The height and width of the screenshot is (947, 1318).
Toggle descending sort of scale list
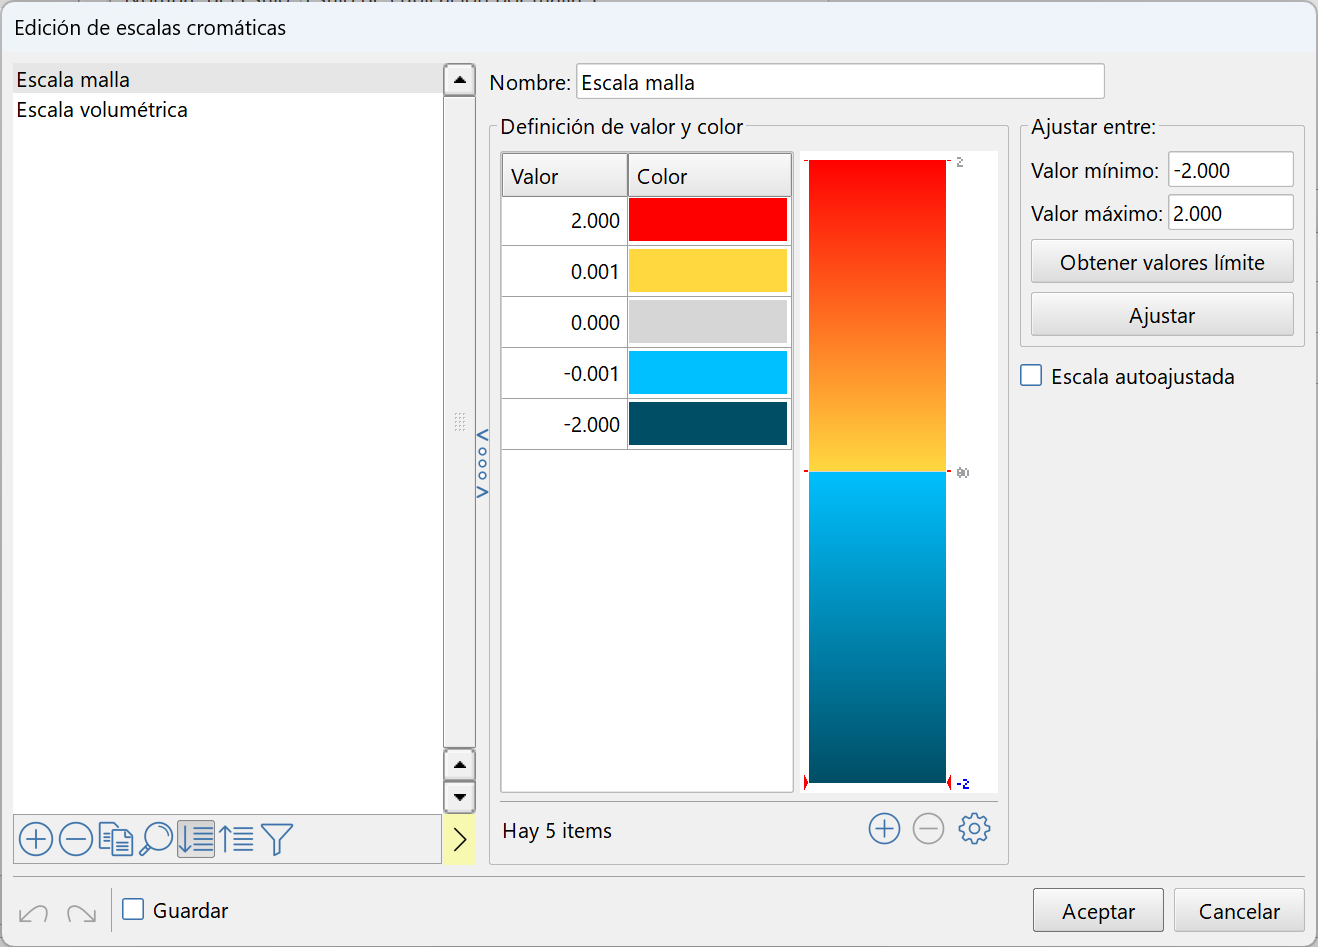click(196, 839)
